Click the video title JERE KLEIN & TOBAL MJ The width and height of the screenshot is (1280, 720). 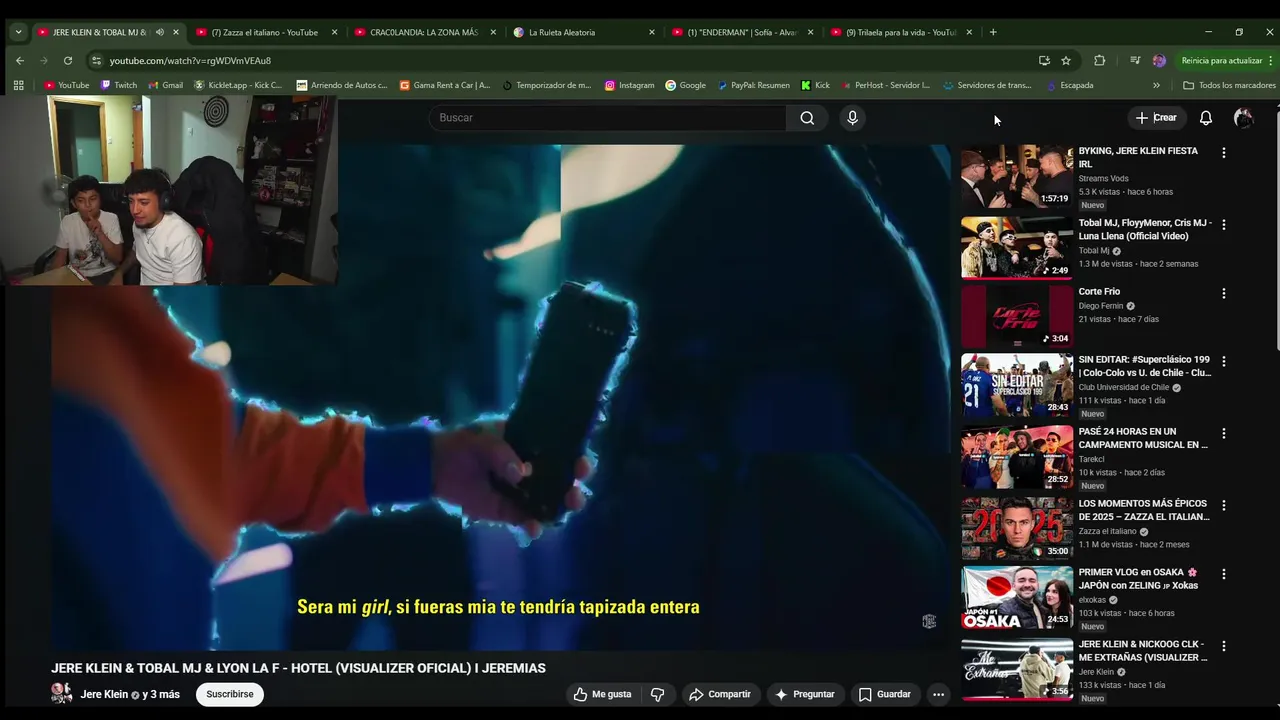click(298, 668)
